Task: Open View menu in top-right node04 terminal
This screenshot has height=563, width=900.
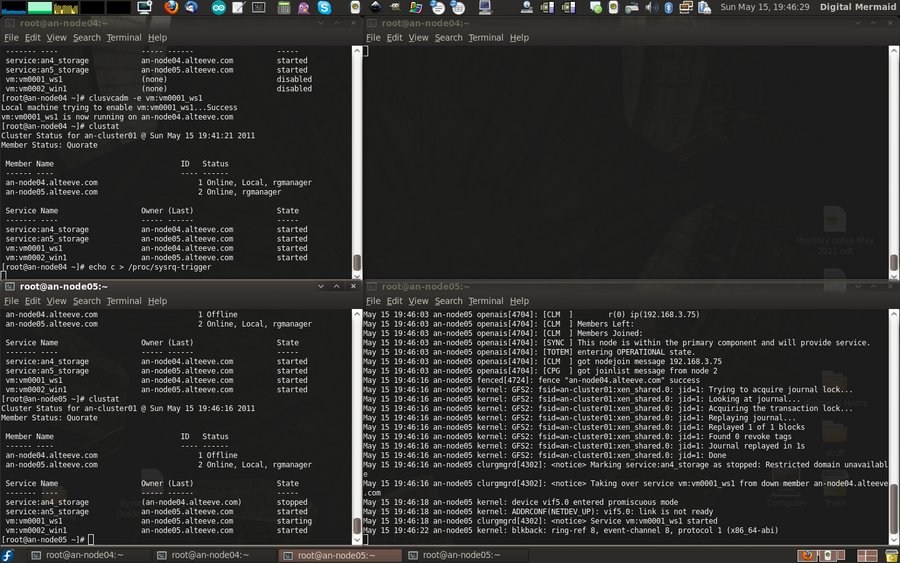Action: (x=418, y=37)
